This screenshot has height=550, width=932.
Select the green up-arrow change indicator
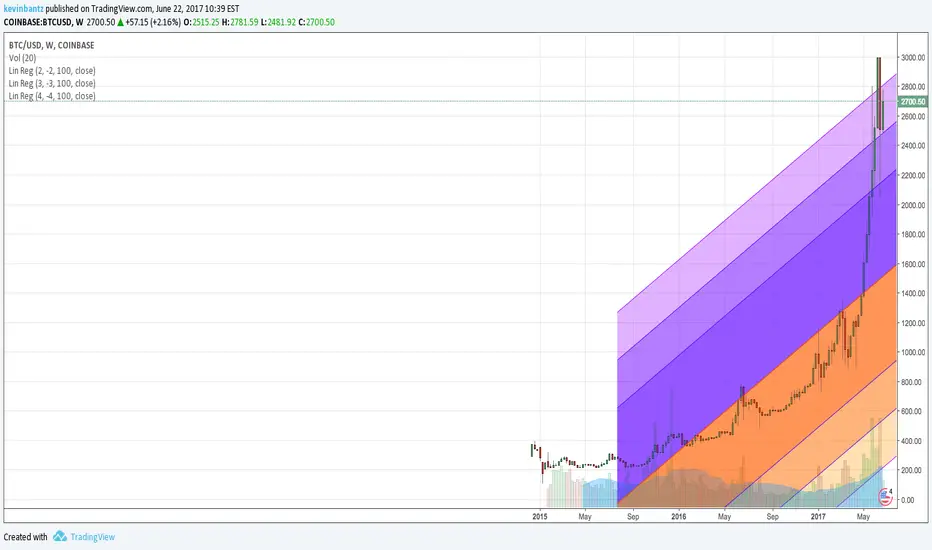pos(121,22)
